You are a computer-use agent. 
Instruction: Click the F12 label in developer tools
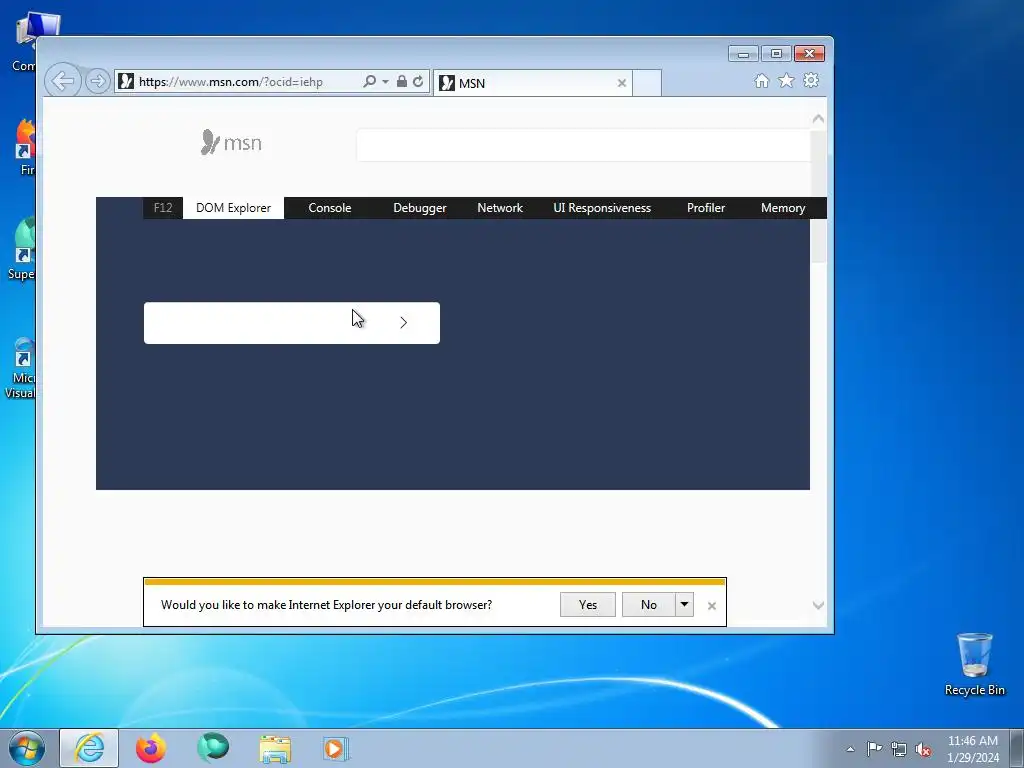click(163, 208)
